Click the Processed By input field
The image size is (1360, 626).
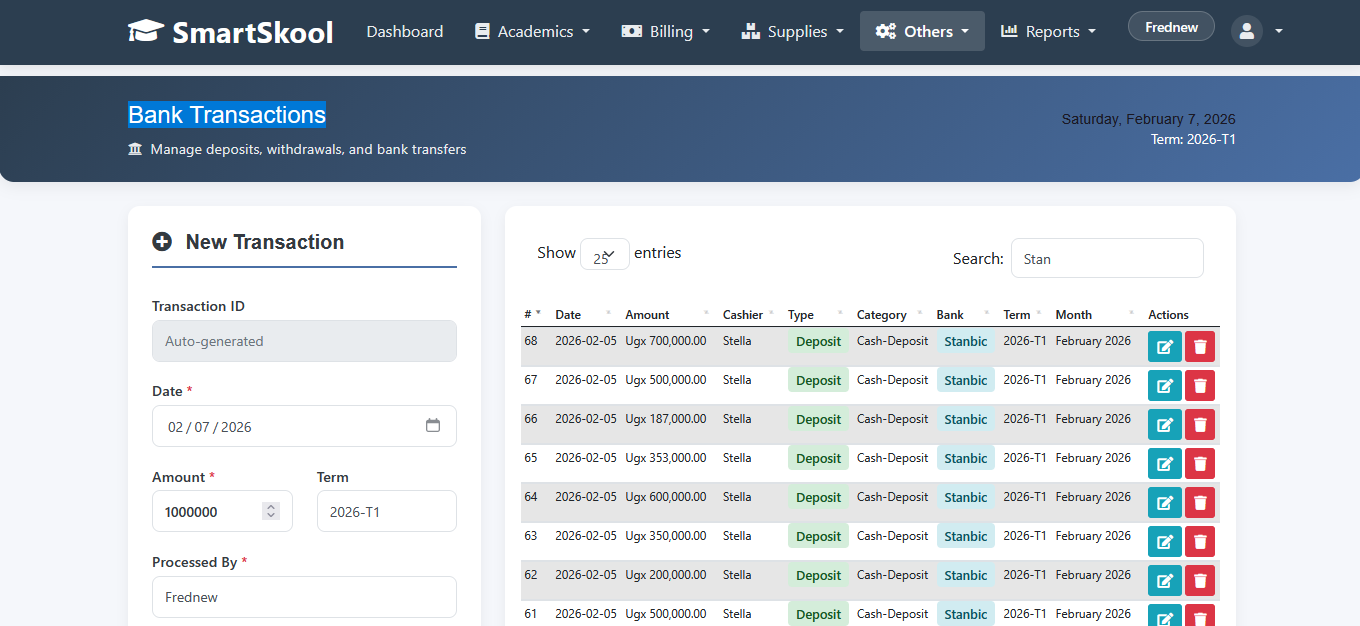tap(304, 597)
